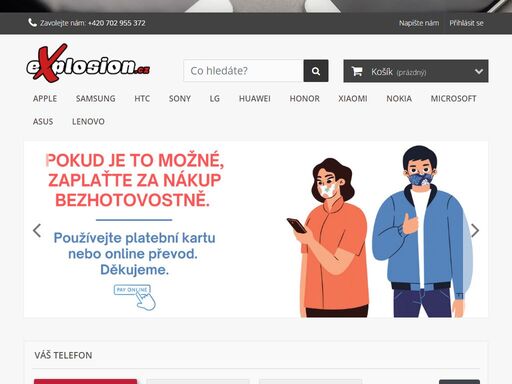
Task: Open the HONOR category
Action: [304, 99]
